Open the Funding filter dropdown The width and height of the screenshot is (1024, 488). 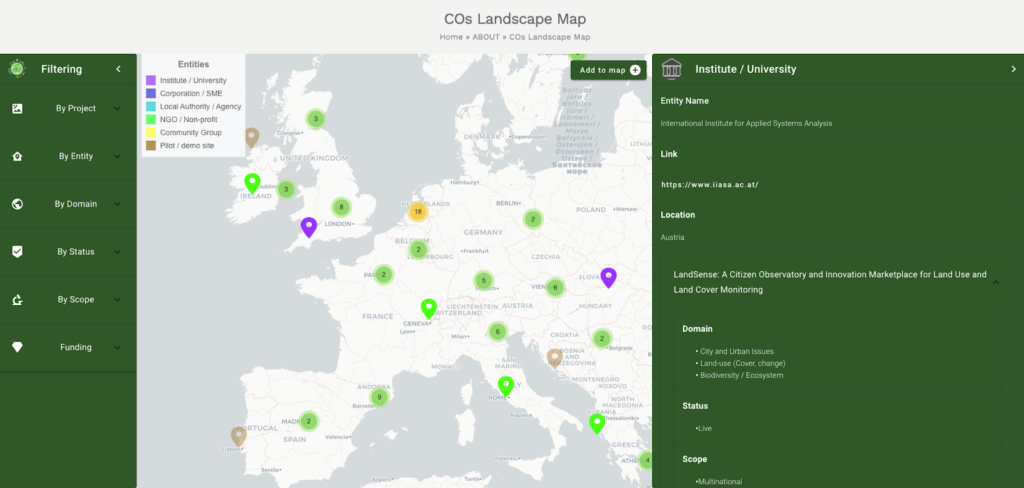(x=117, y=347)
